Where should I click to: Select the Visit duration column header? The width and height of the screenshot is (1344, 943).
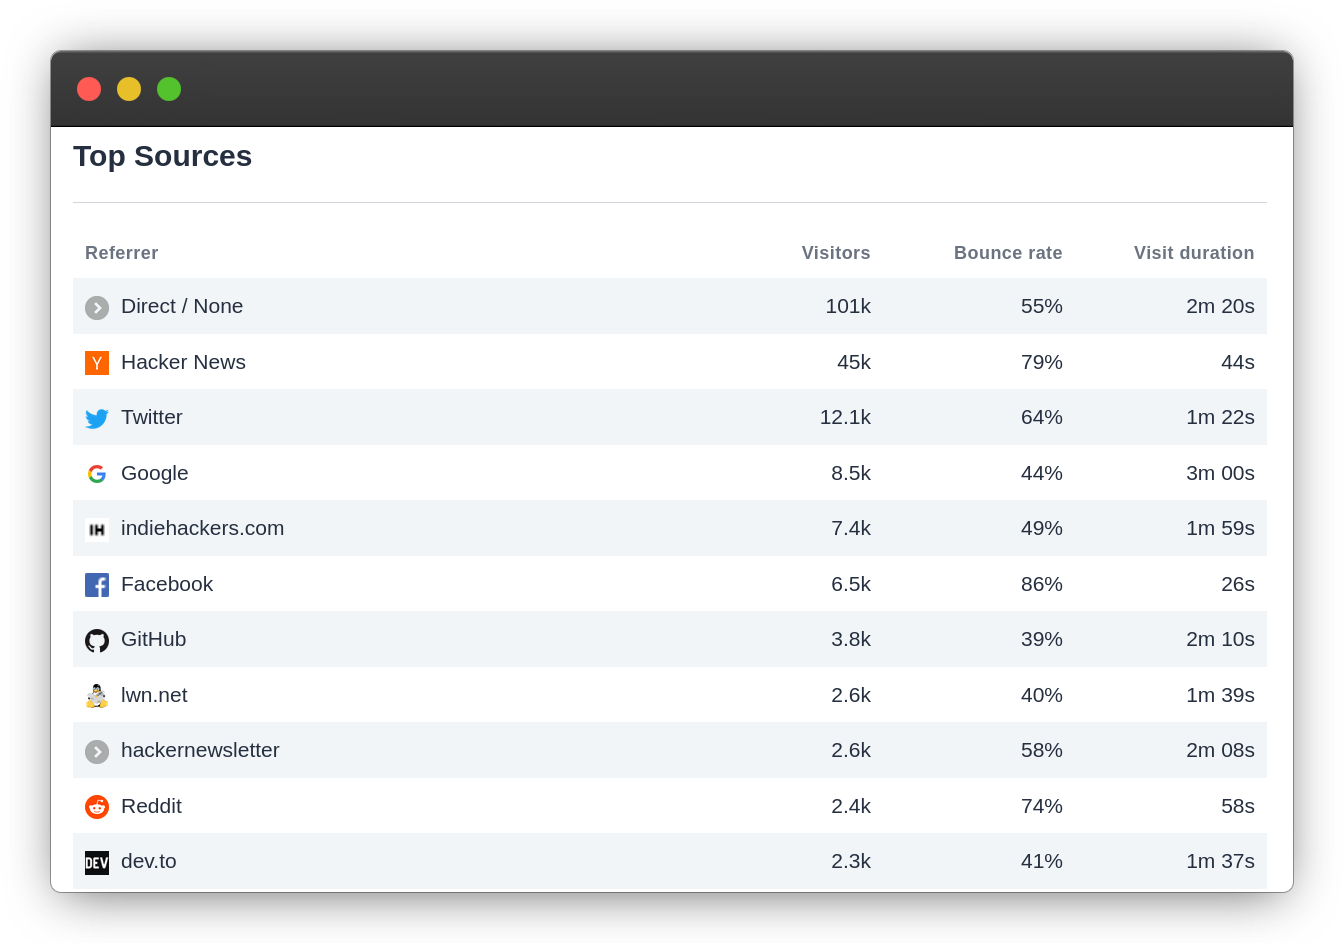pyautogui.click(x=1194, y=253)
